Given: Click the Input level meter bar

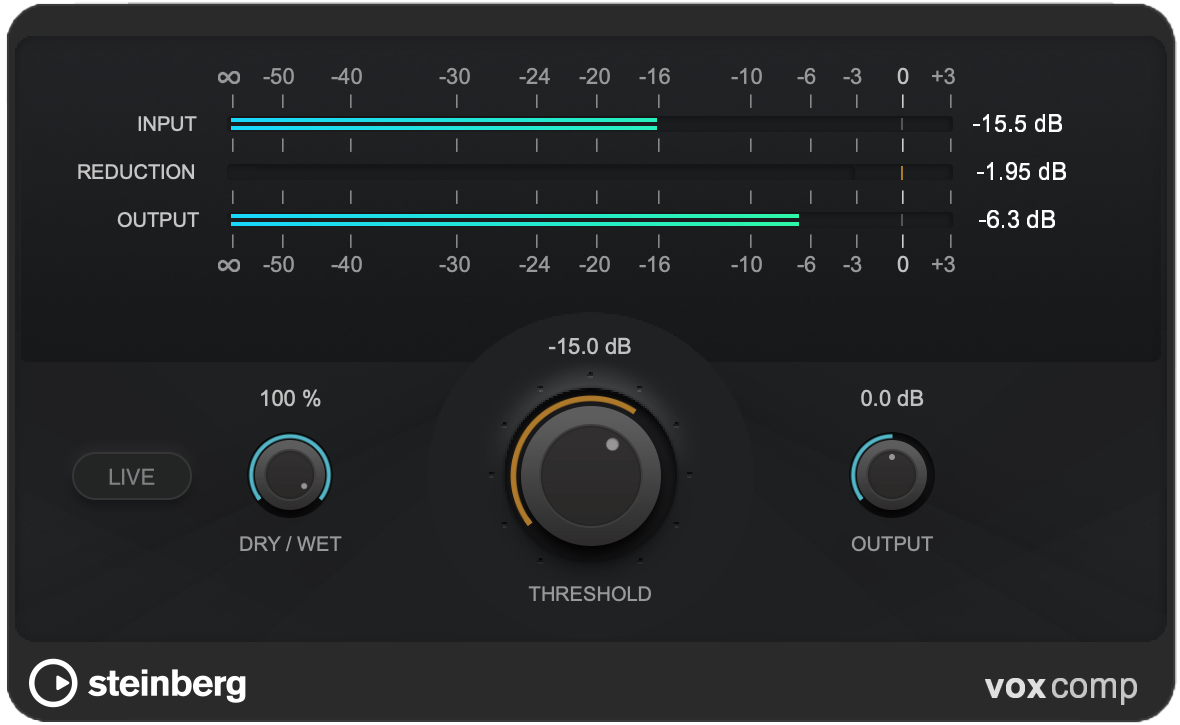Looking at the screenshot, I should tap(590, 124).
